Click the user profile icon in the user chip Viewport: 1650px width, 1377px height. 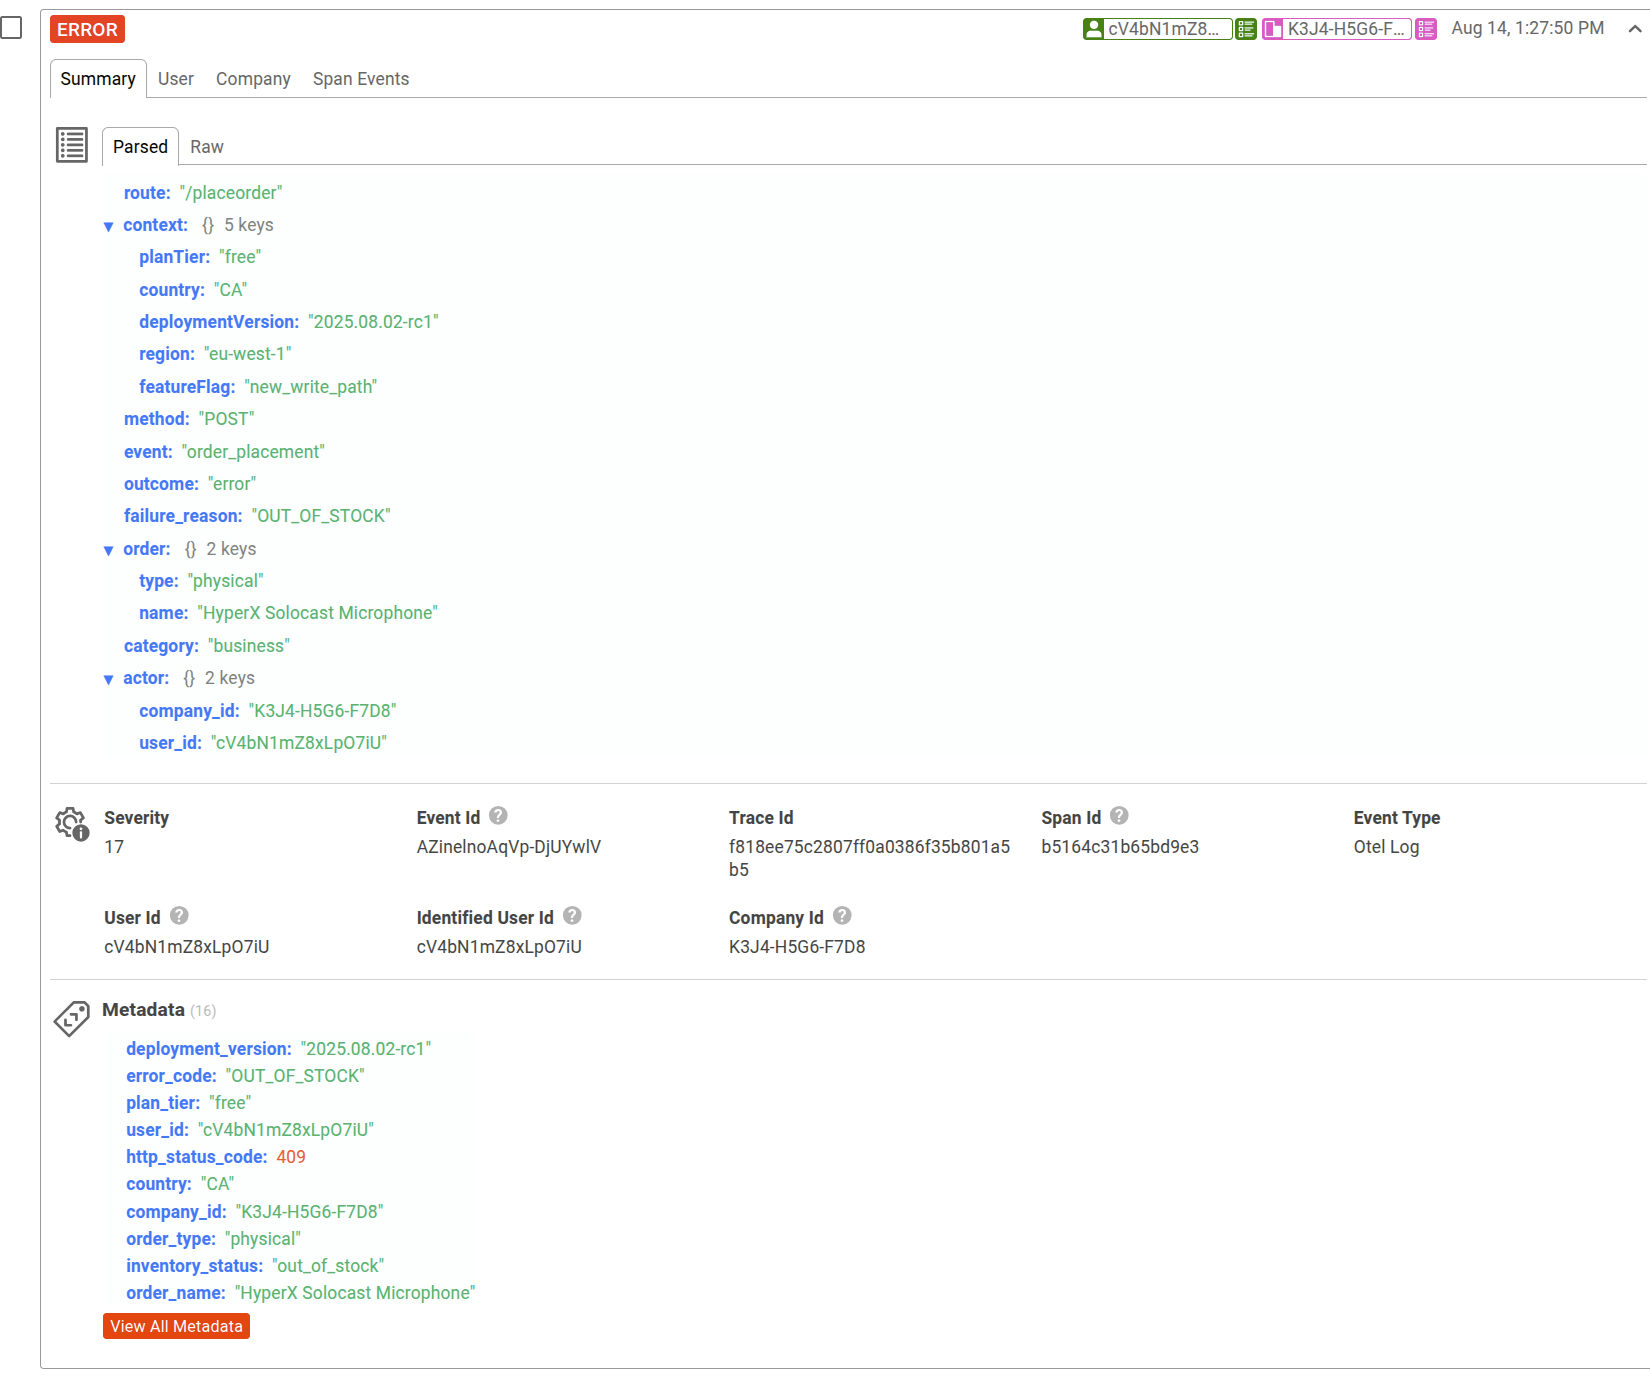(x=1093, y=29)
